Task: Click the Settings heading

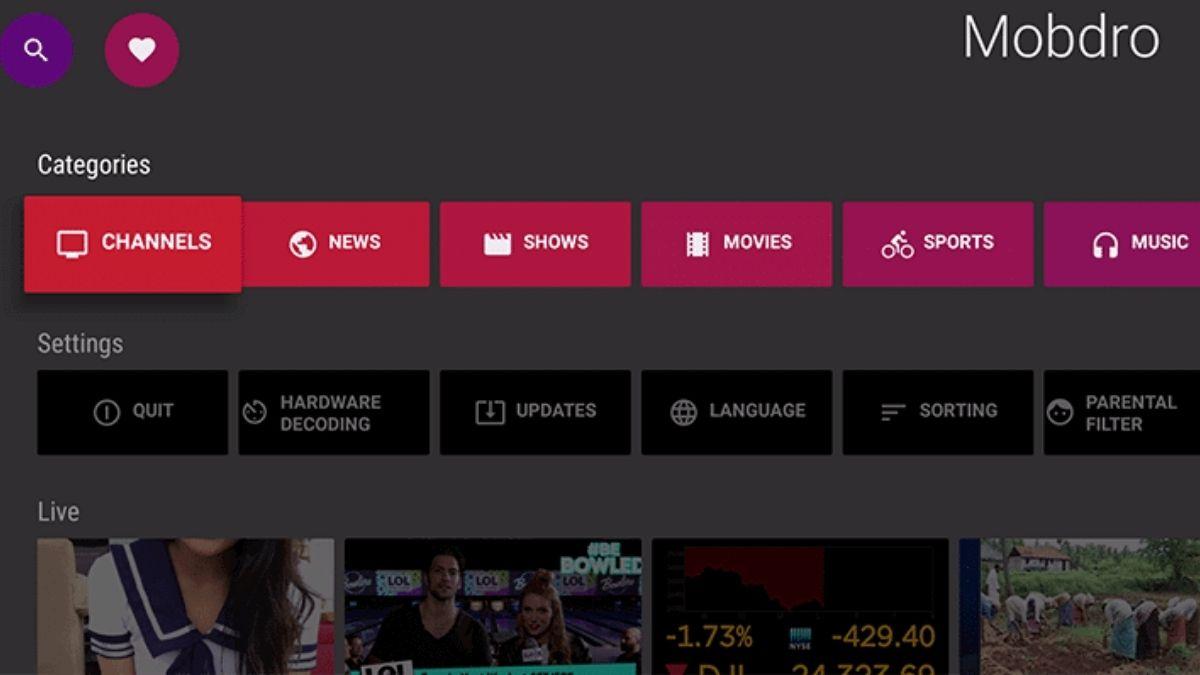Action: click(80, 344)
